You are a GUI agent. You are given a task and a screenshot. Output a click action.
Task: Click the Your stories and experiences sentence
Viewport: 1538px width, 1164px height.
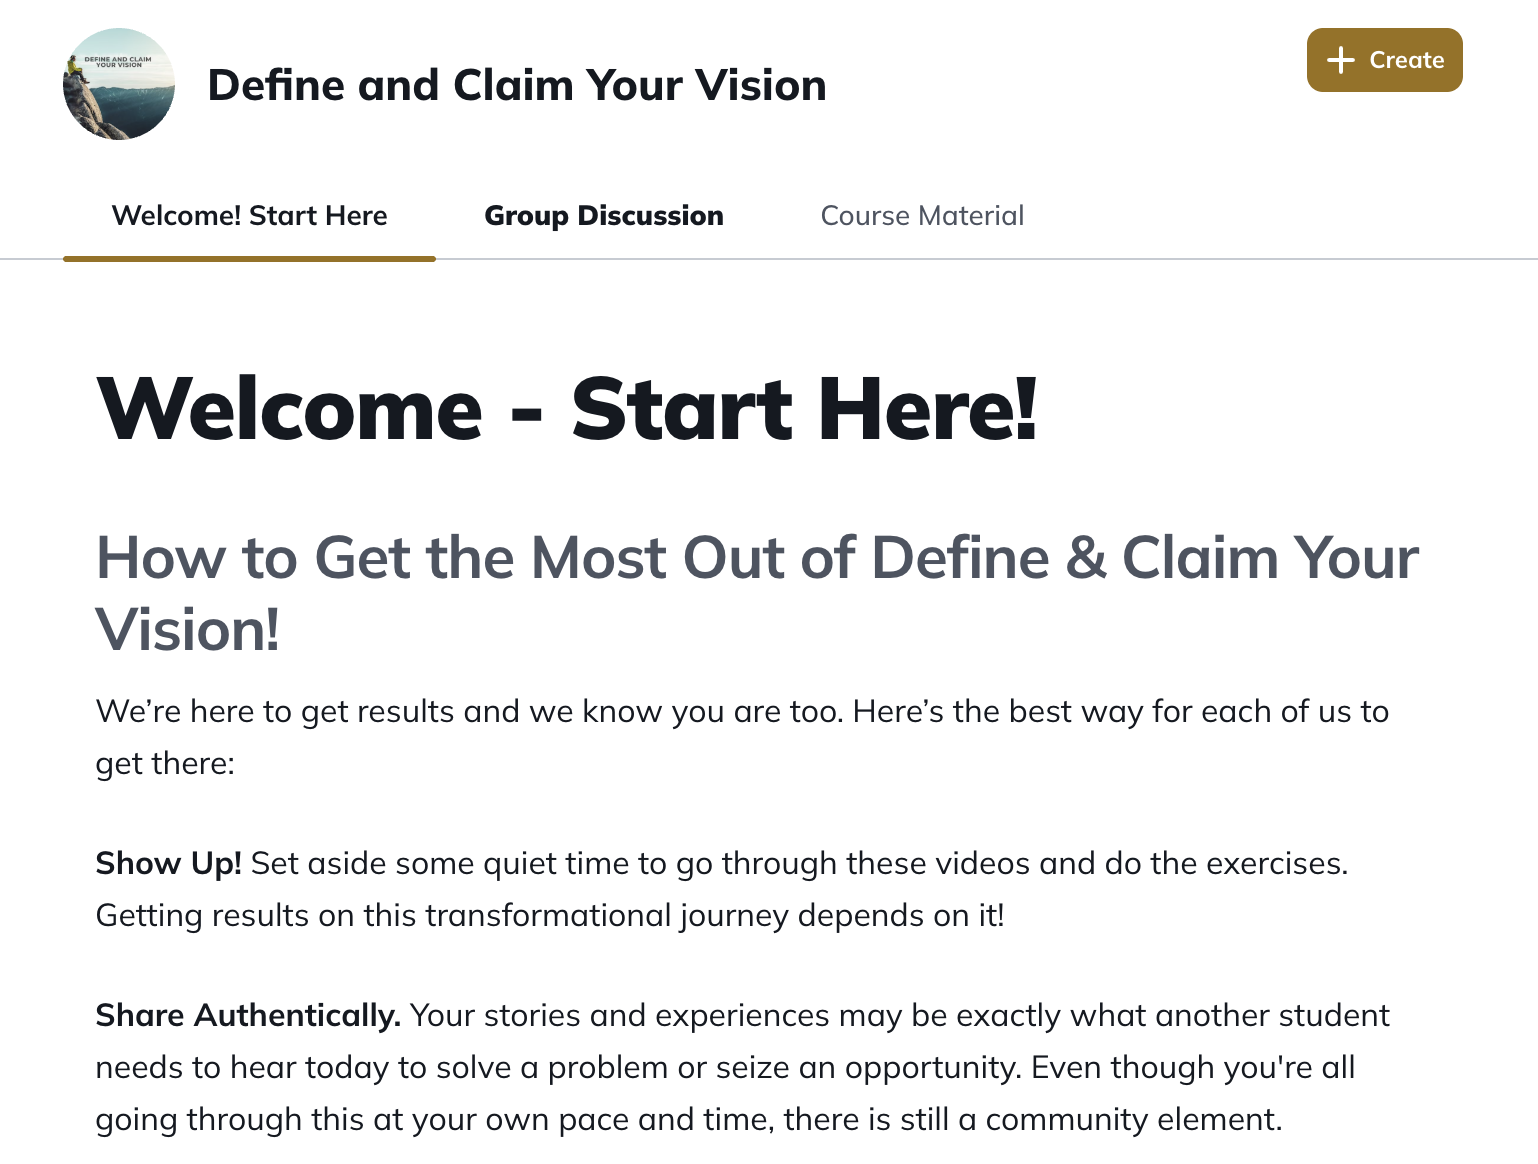pyautogui.click(x=898, y=1015)
